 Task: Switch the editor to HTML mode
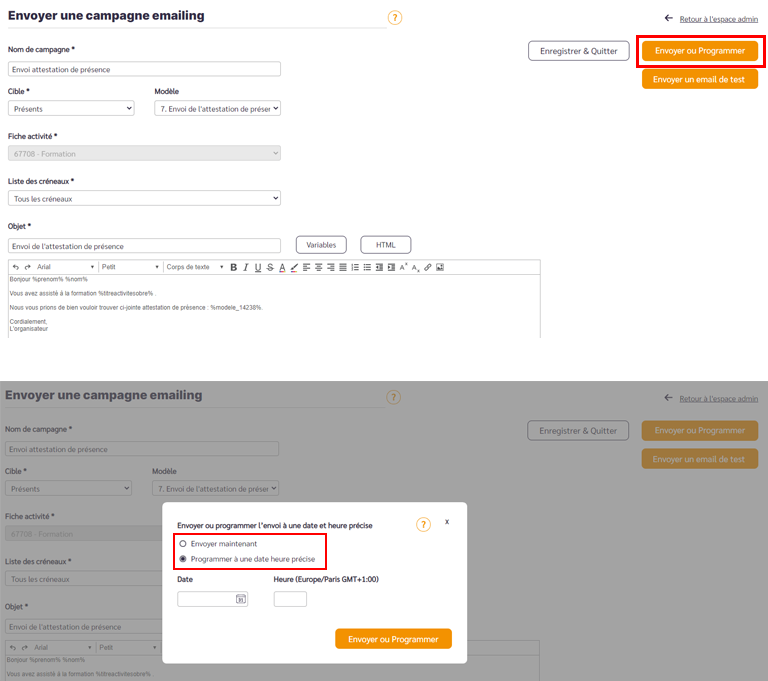tap(385, 245)
